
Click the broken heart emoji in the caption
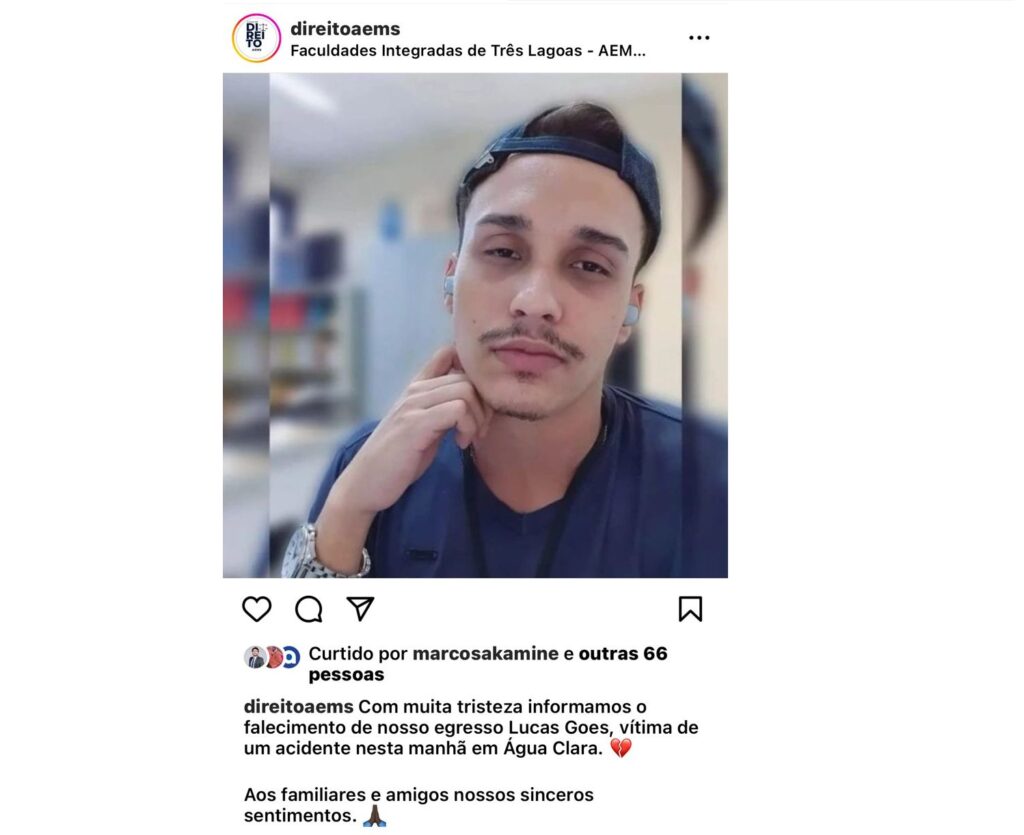coord(620,748)
